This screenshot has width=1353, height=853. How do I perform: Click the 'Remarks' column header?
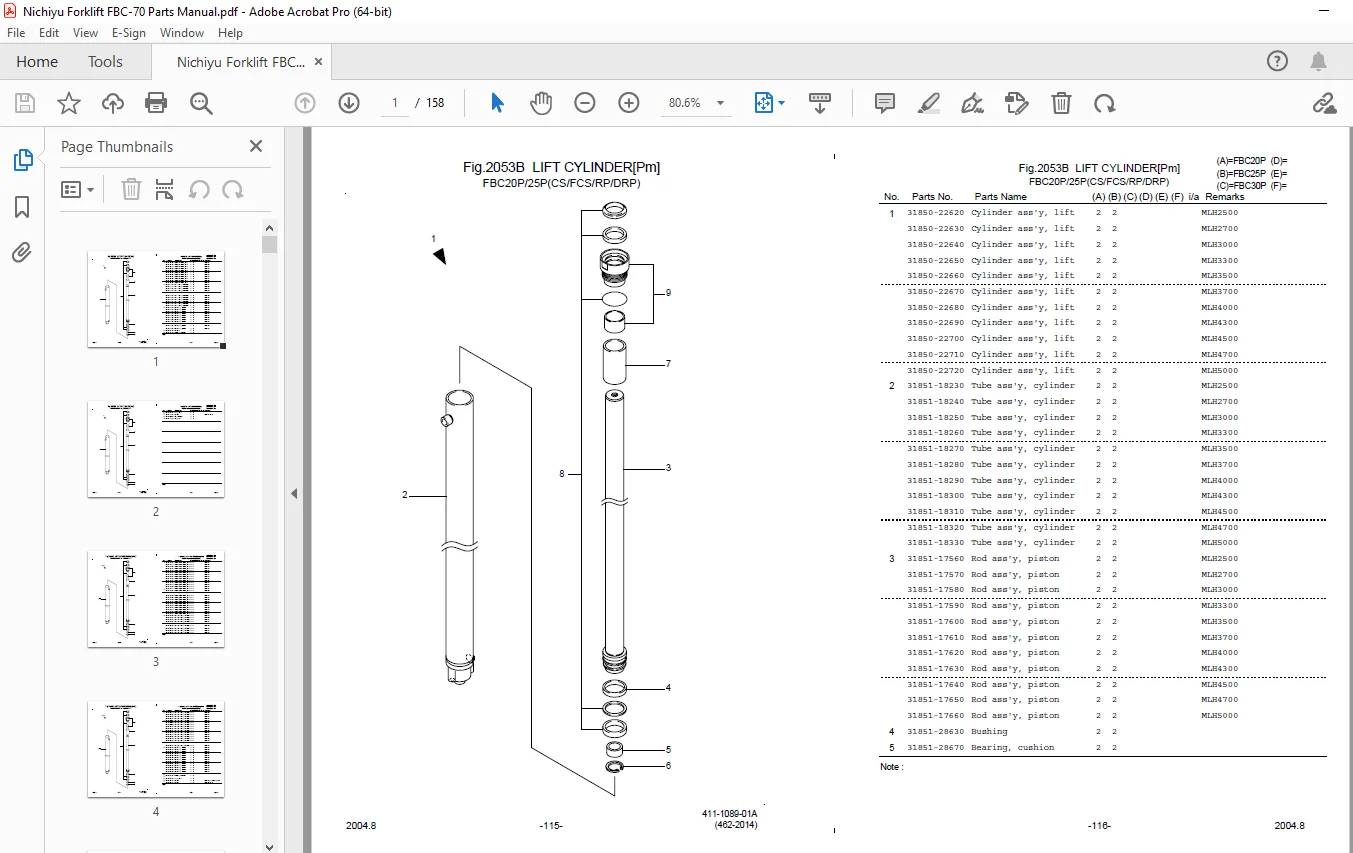coord(1225,197)
